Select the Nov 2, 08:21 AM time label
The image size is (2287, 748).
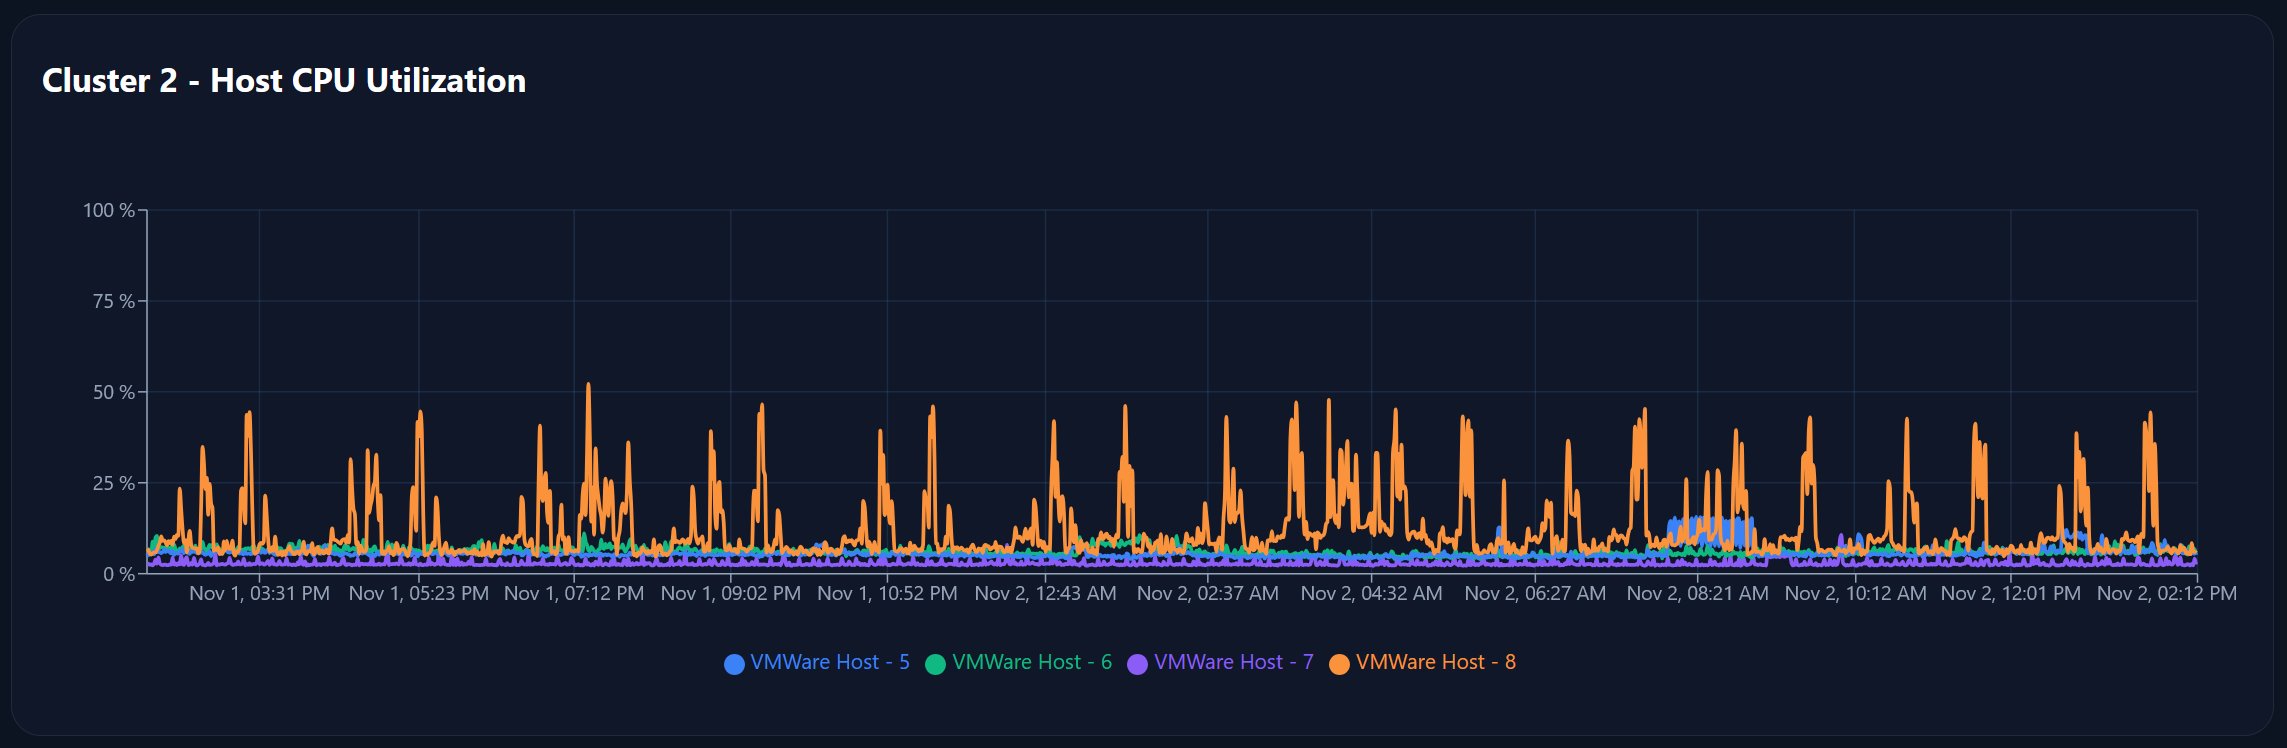(1697, 593)
